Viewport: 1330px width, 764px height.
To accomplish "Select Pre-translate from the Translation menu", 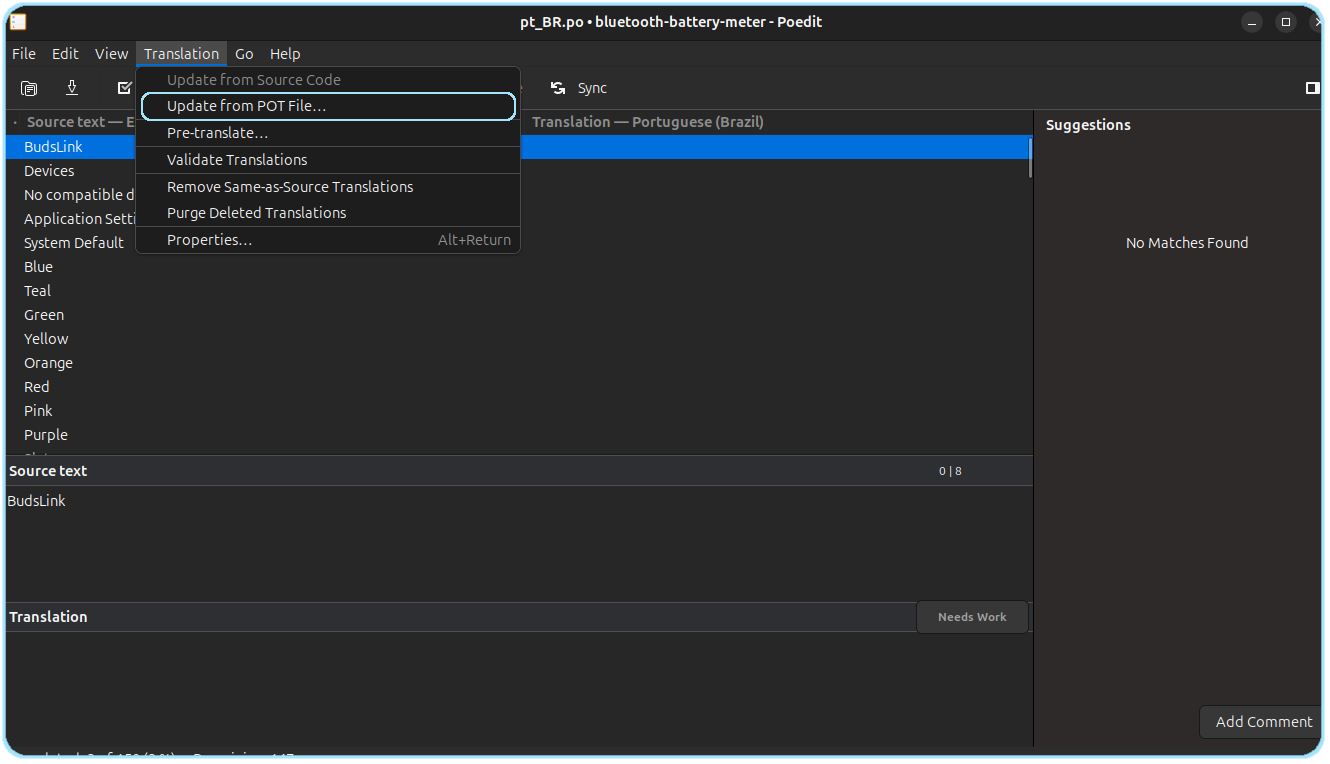I will 217,133.
